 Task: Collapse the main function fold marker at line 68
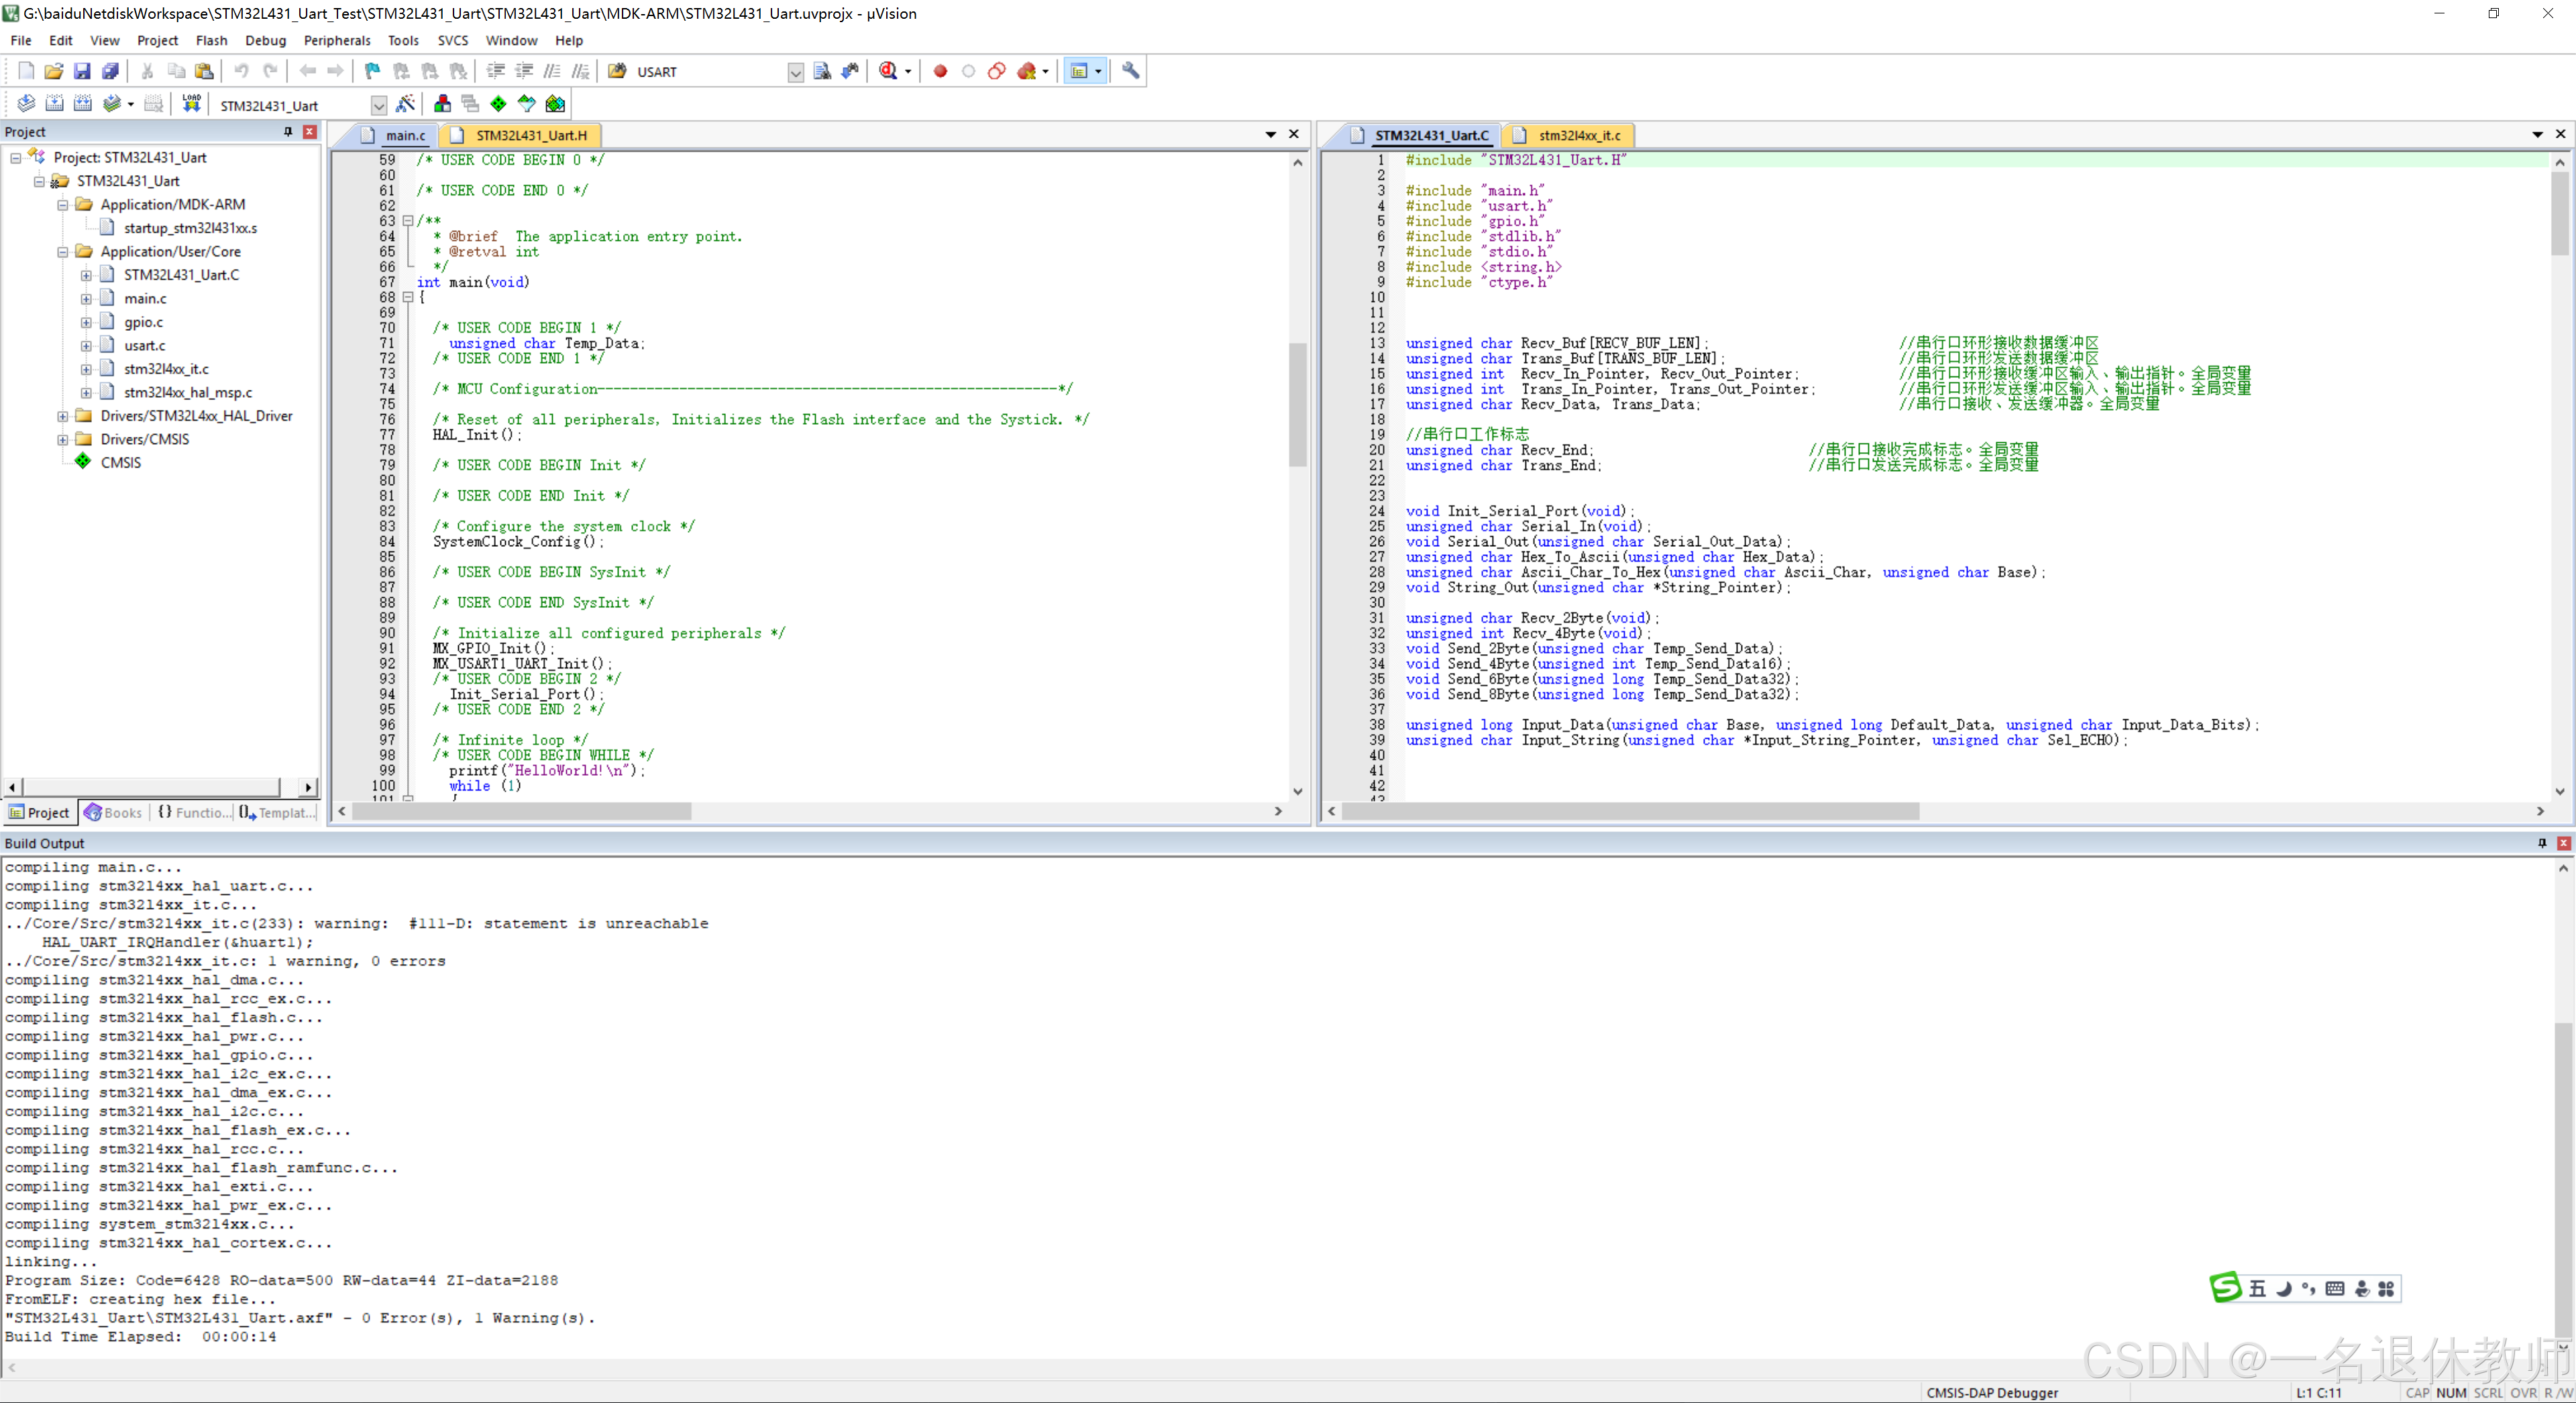tap(408, 298)
